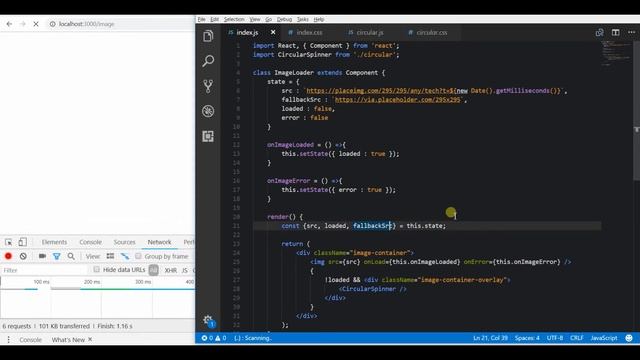Open the Explorer view in VS Code

point(208,36)
